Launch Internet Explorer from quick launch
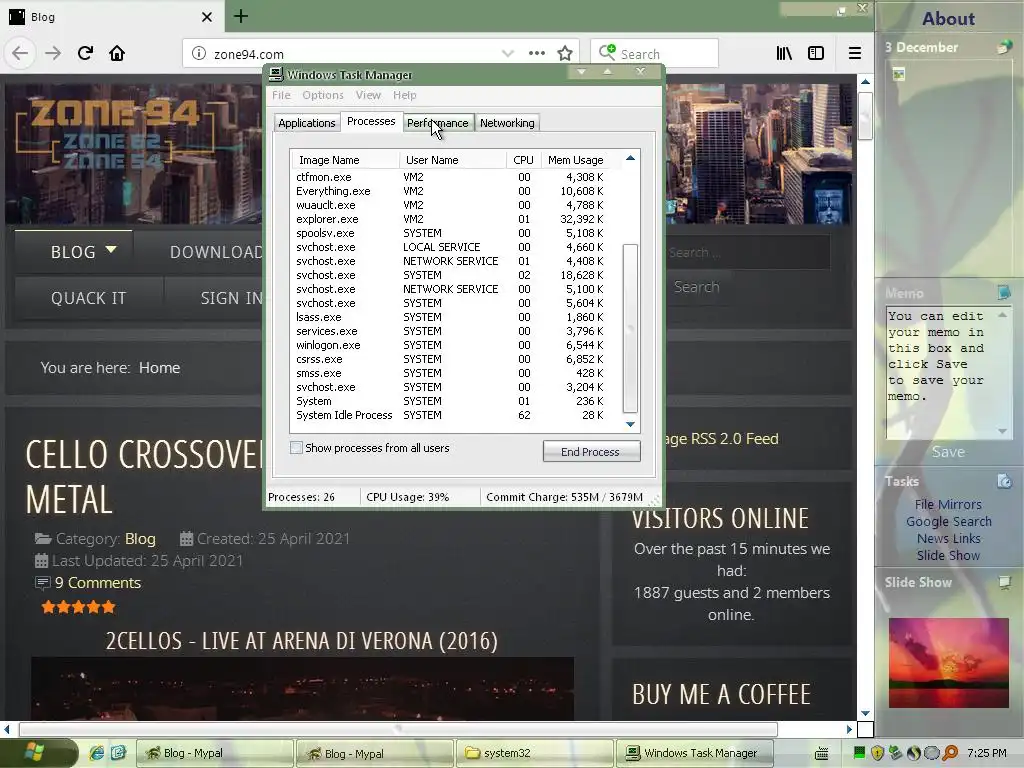Viewport: 1024px width, 768px height. (97, 753)
